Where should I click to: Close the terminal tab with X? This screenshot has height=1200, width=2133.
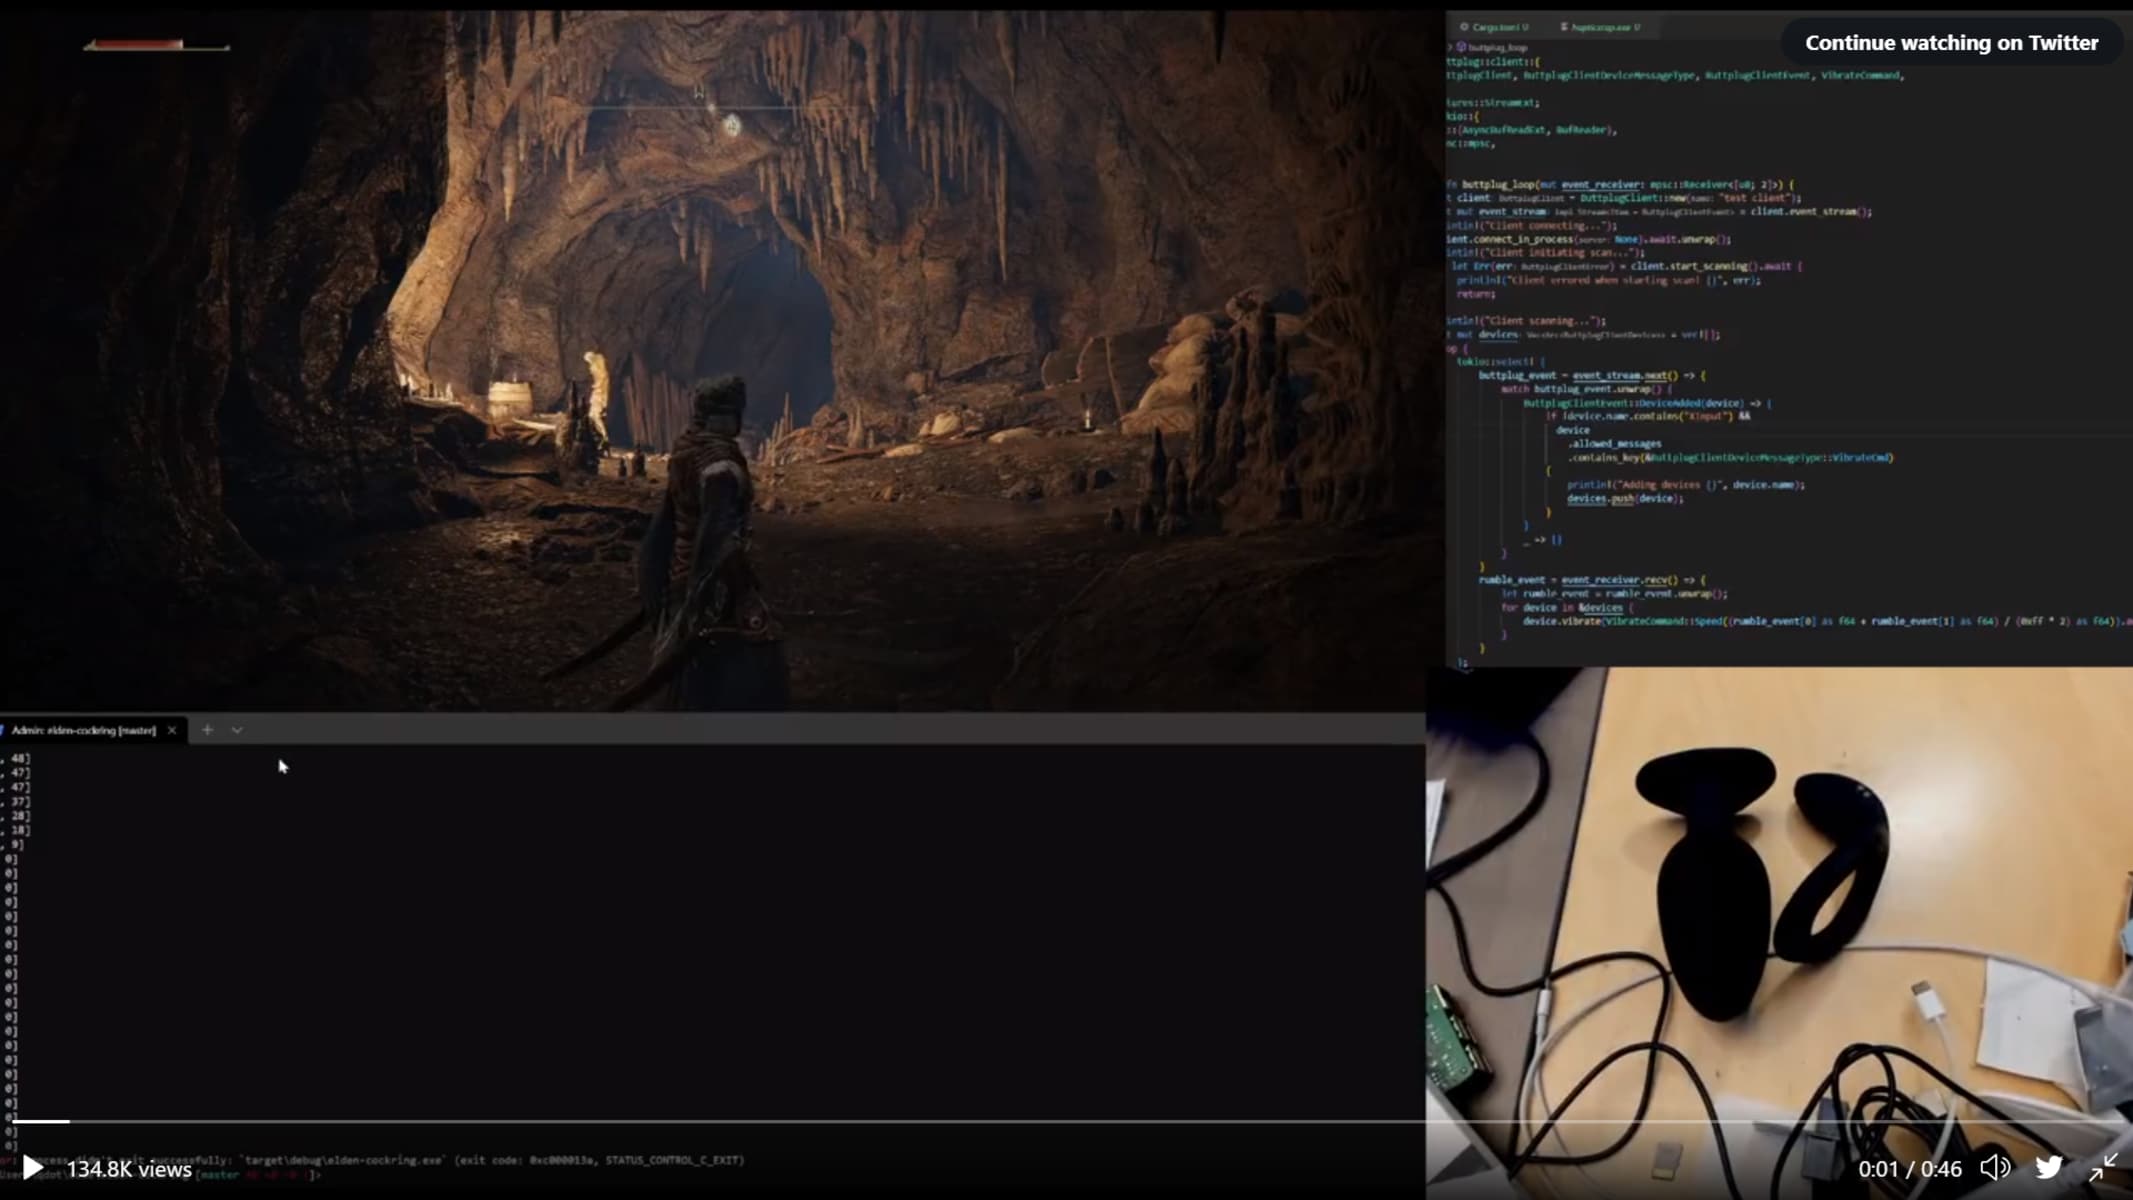[x=172, y=730]
